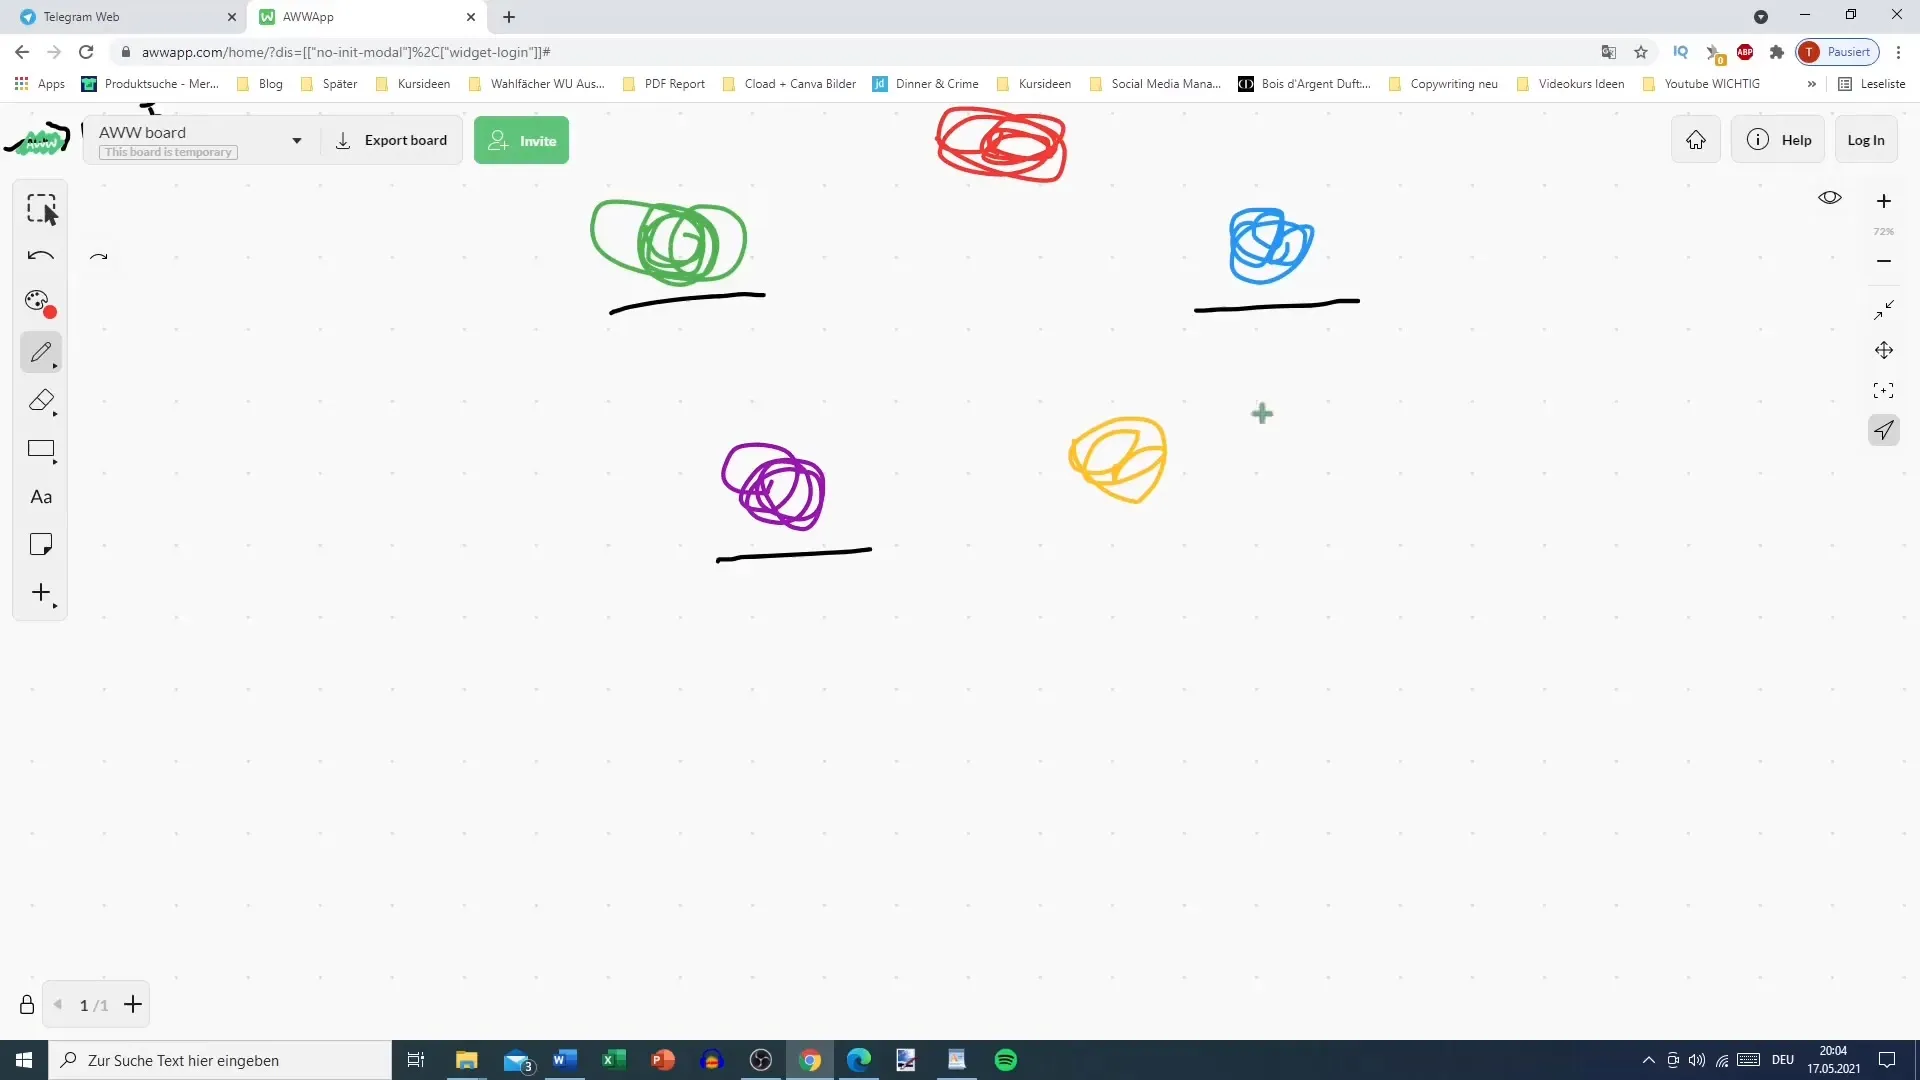The width and height of the screenshot is (1920, 1080).
Task: Expand page navigation with plus button
Action: pos(132,1005)
